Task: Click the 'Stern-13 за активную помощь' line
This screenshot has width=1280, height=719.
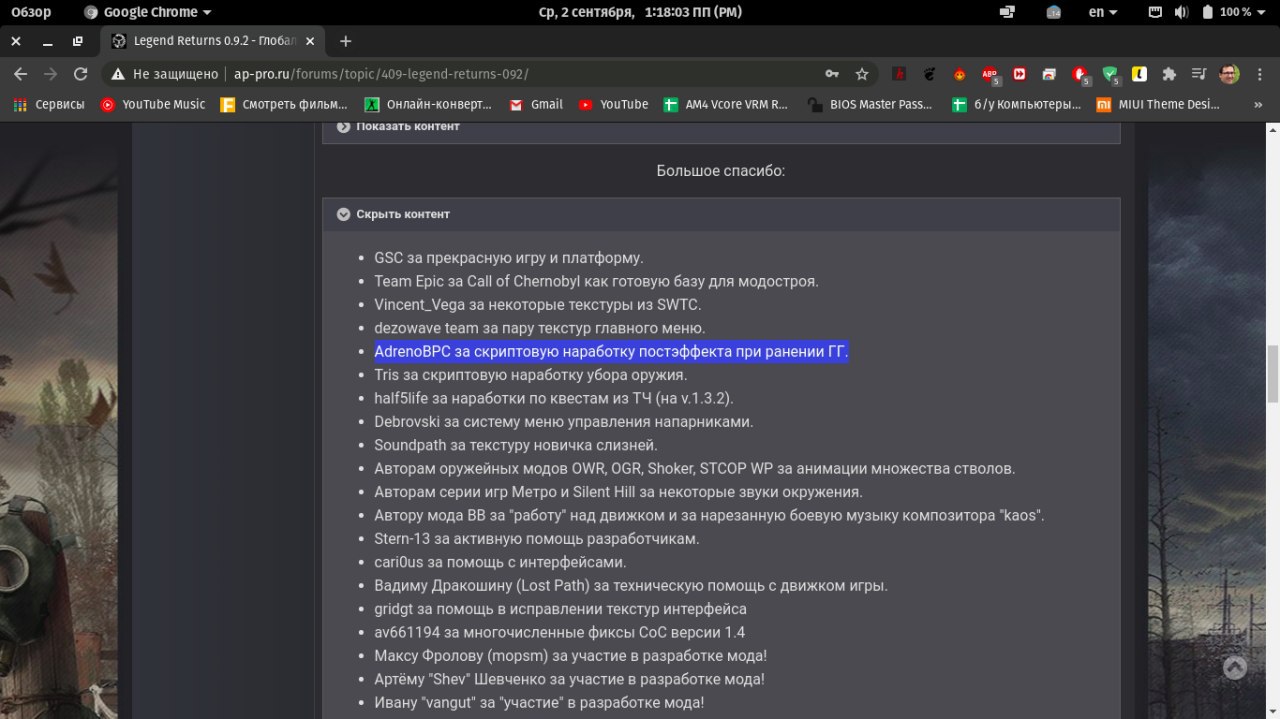Action: point(537,539)
